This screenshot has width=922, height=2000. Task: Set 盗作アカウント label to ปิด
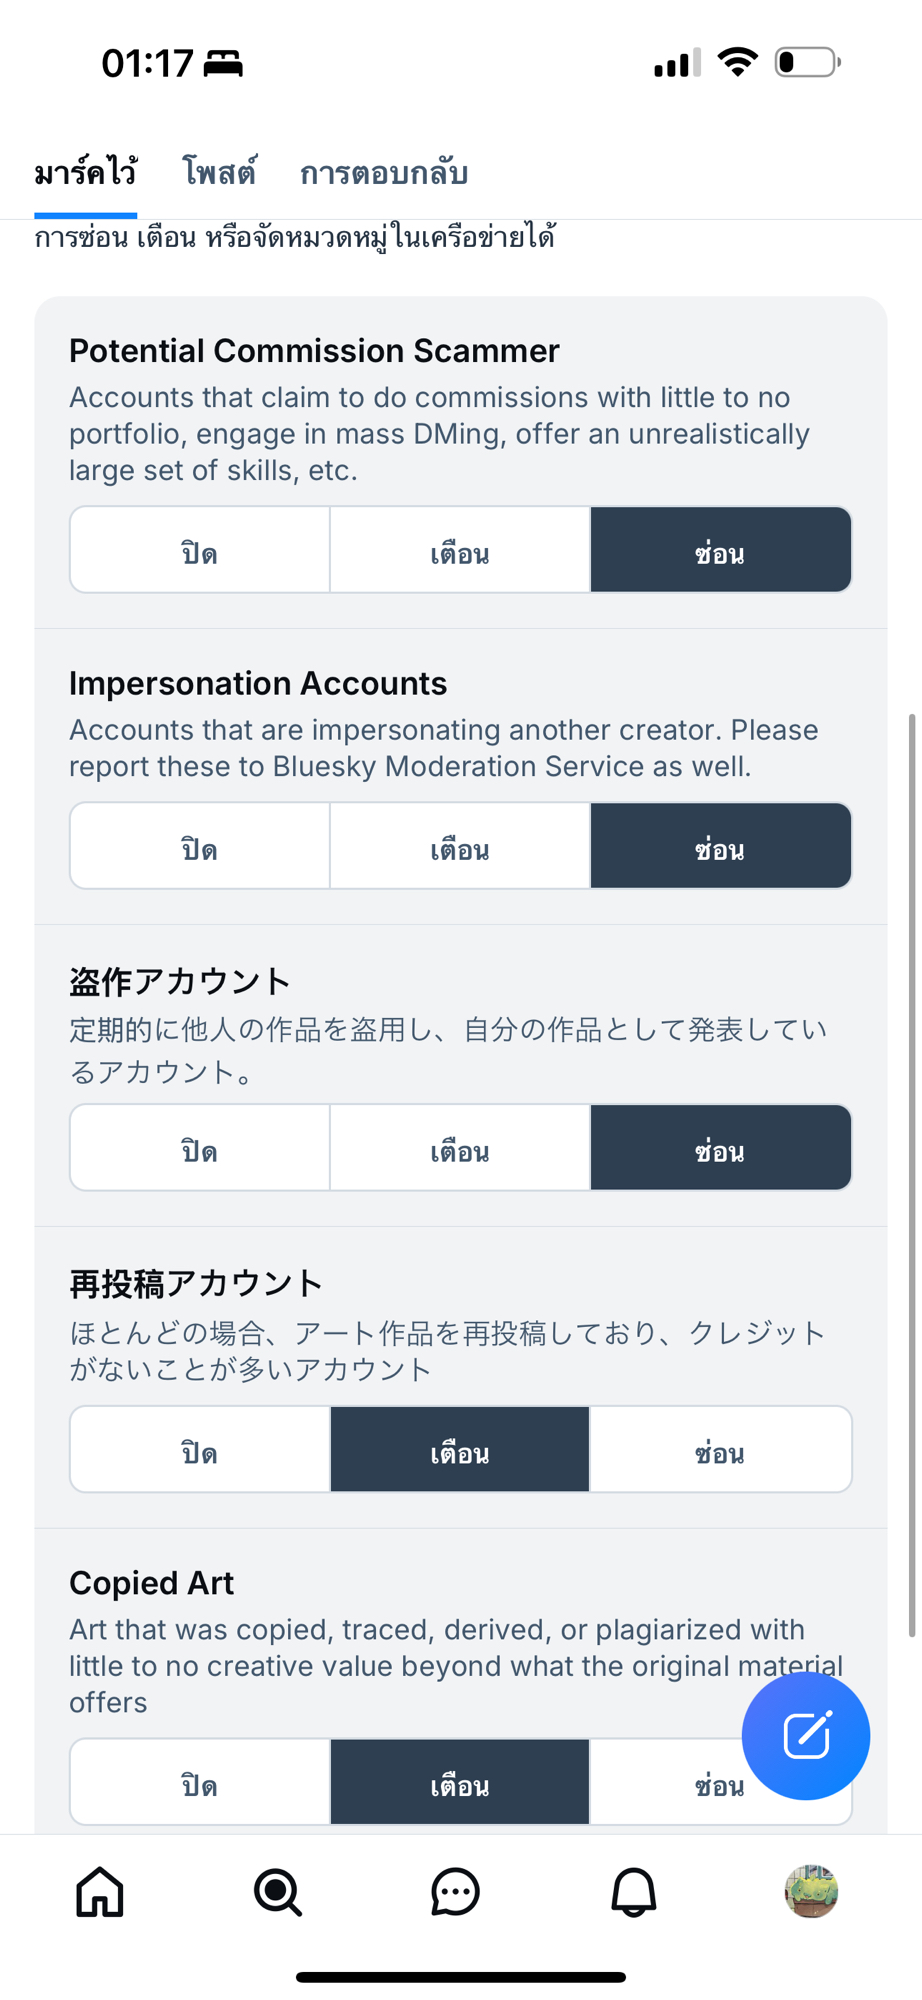coord(200,1148)
